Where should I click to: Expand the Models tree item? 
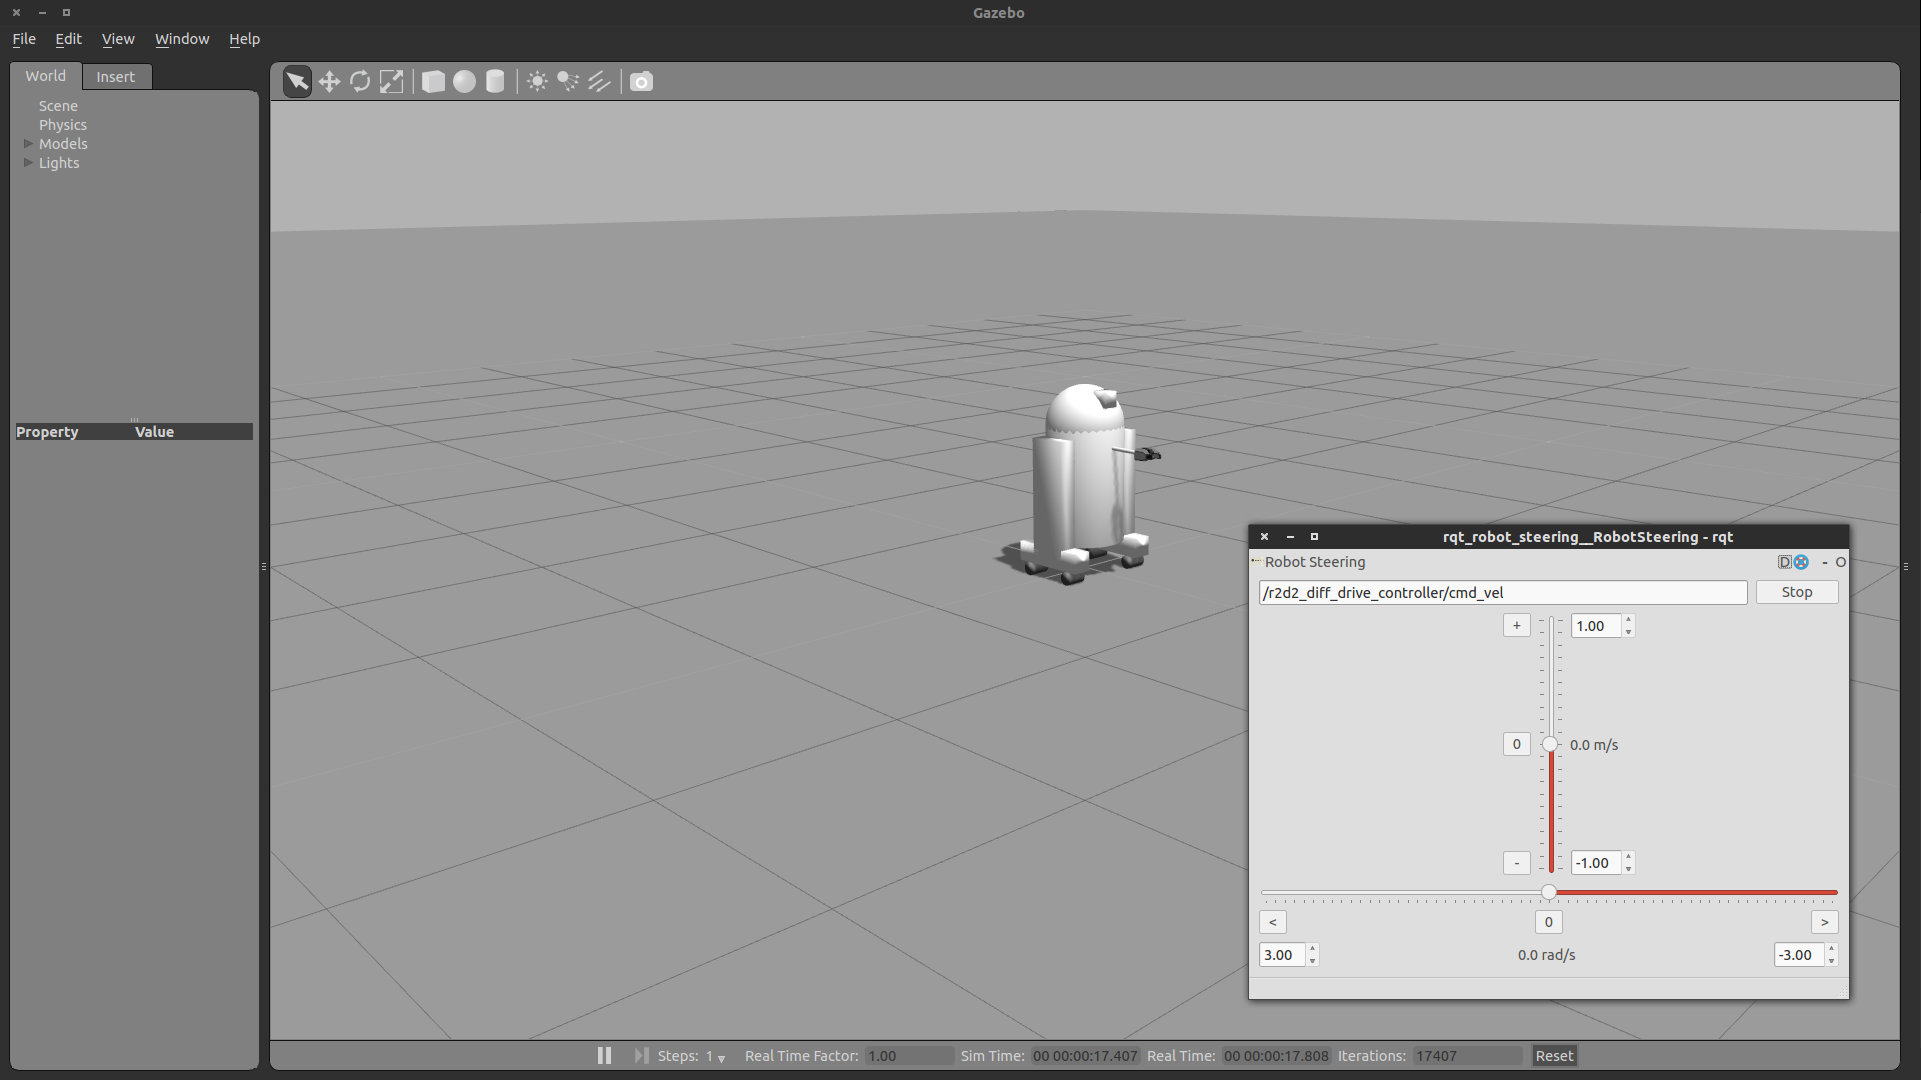(29, 143)
